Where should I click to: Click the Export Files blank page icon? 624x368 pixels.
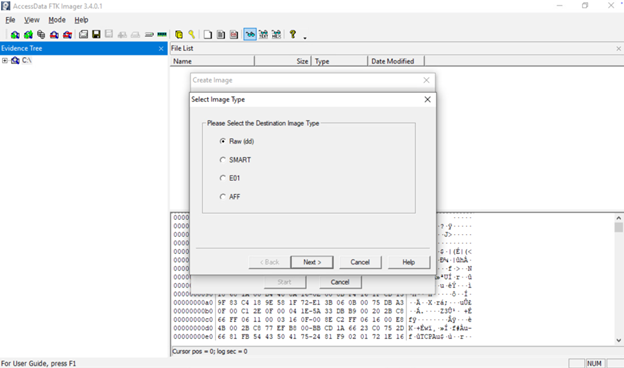coord(208,35)
